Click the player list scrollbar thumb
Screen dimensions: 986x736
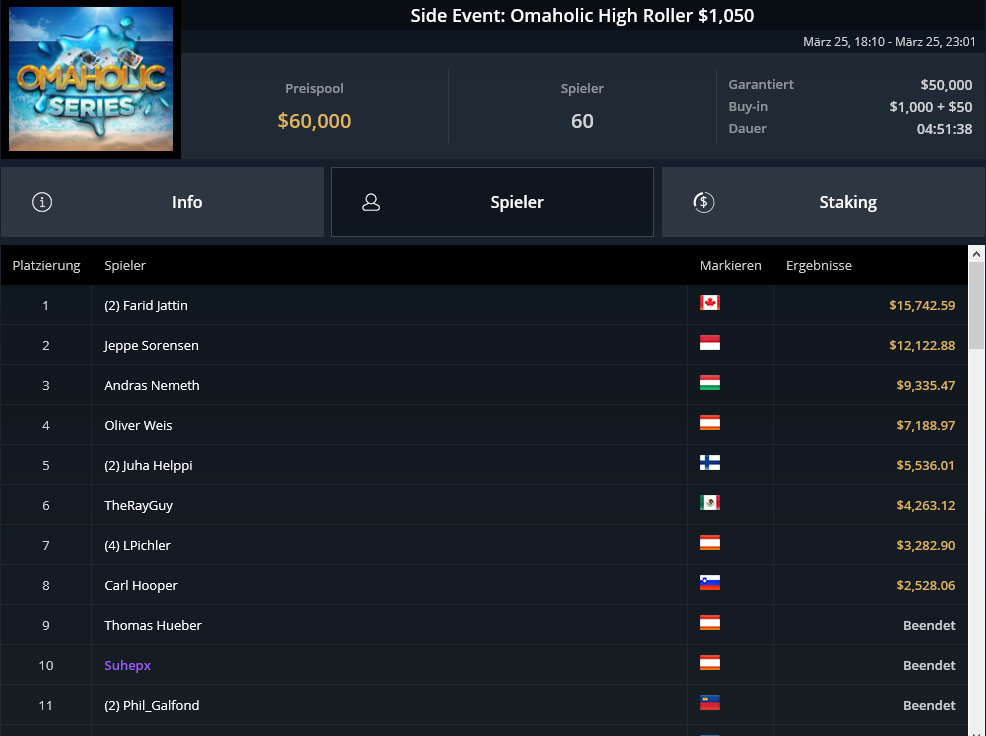[x=976, y=306]
